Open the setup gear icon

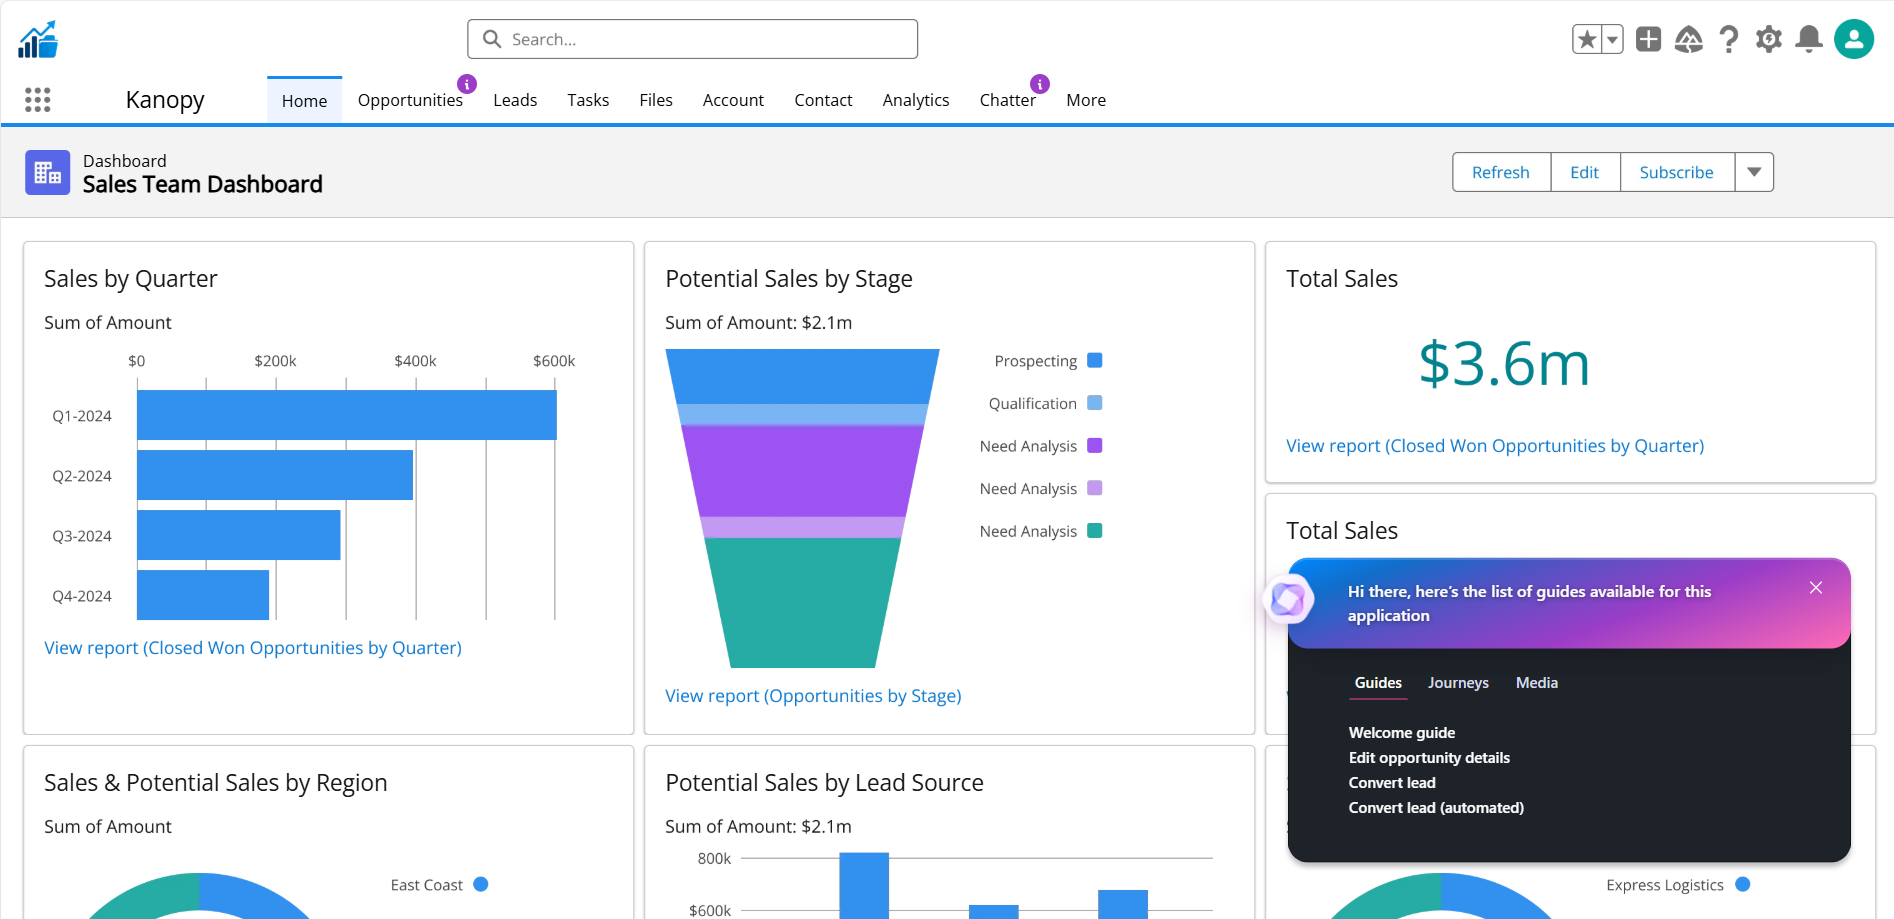[x=1769, y=40]
